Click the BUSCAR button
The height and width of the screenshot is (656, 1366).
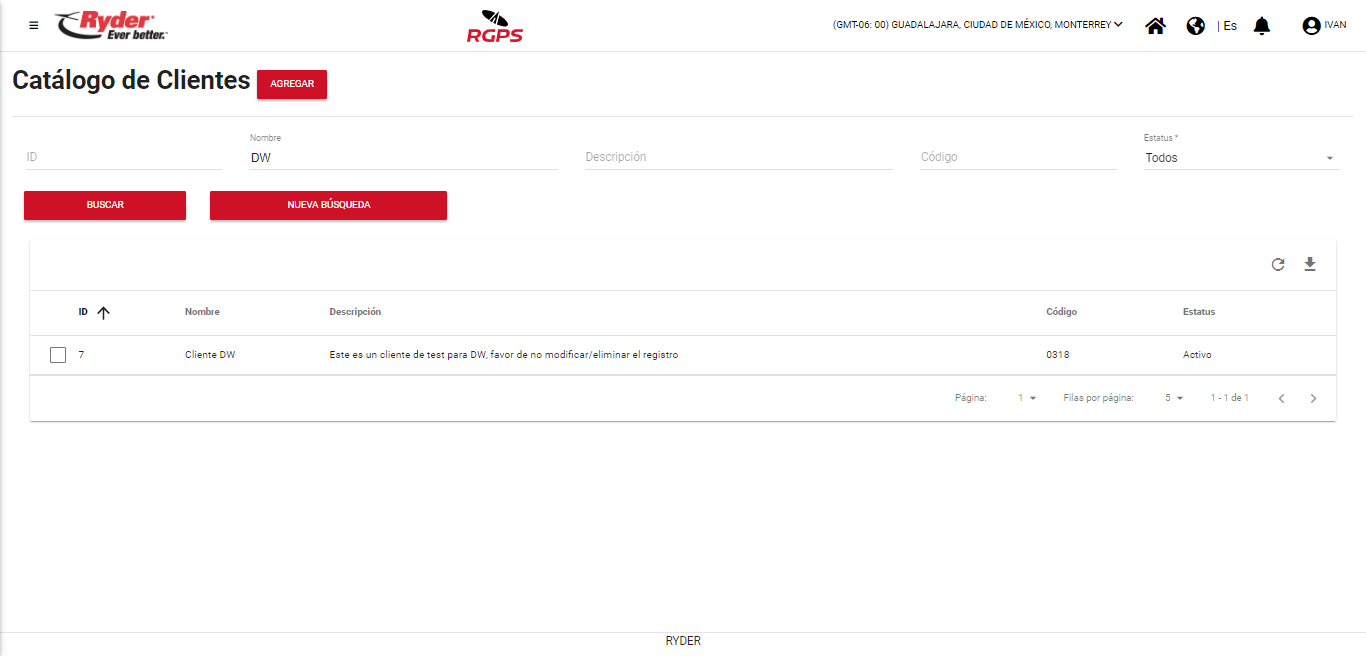click(105, 205)
